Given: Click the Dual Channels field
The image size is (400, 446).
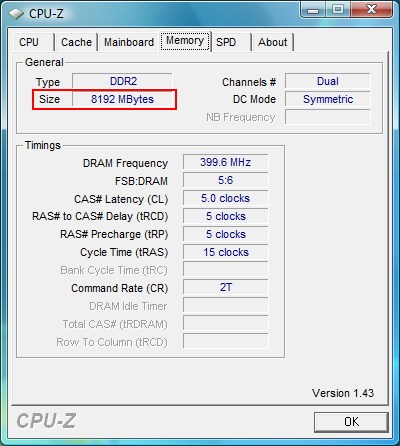Looking at the screenshot, I should tap(328, 81).
